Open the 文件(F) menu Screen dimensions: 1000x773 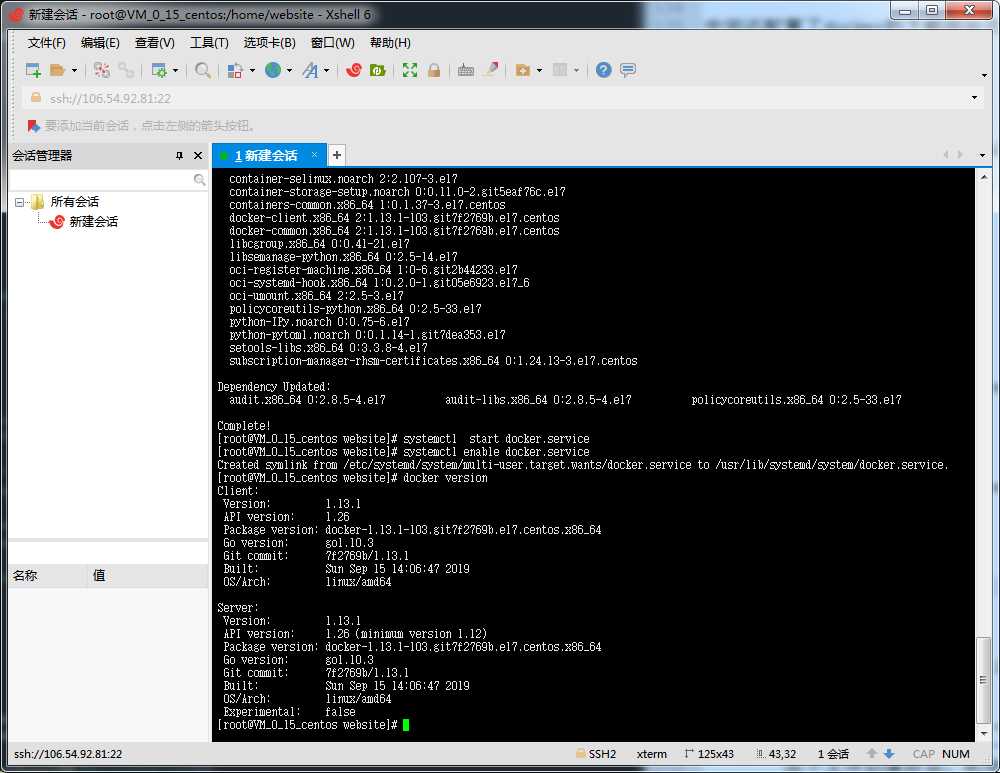[x=47, y=43]
